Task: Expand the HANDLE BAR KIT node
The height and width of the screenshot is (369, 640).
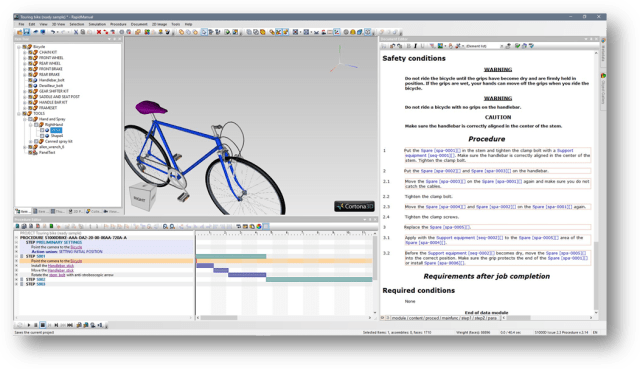Action: click(x=25, y=102)
